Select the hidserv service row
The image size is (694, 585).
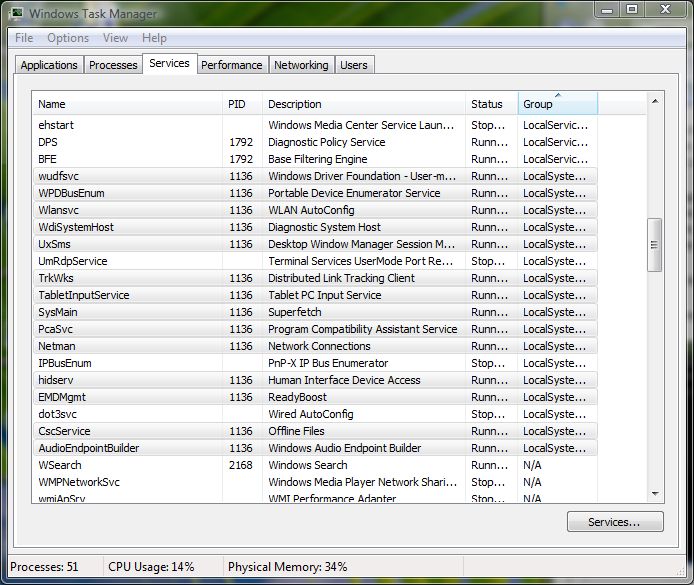tap(315, 380)
